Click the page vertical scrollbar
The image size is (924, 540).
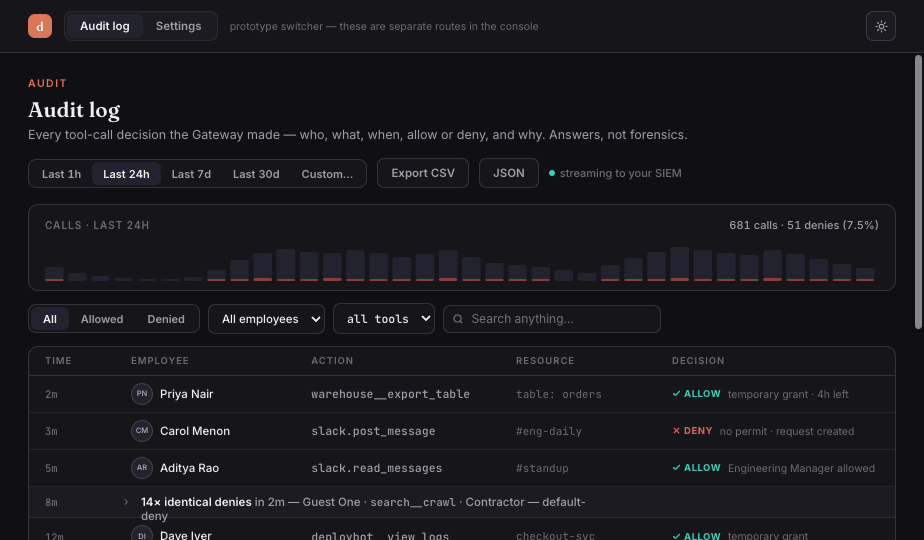pos(918,192)
